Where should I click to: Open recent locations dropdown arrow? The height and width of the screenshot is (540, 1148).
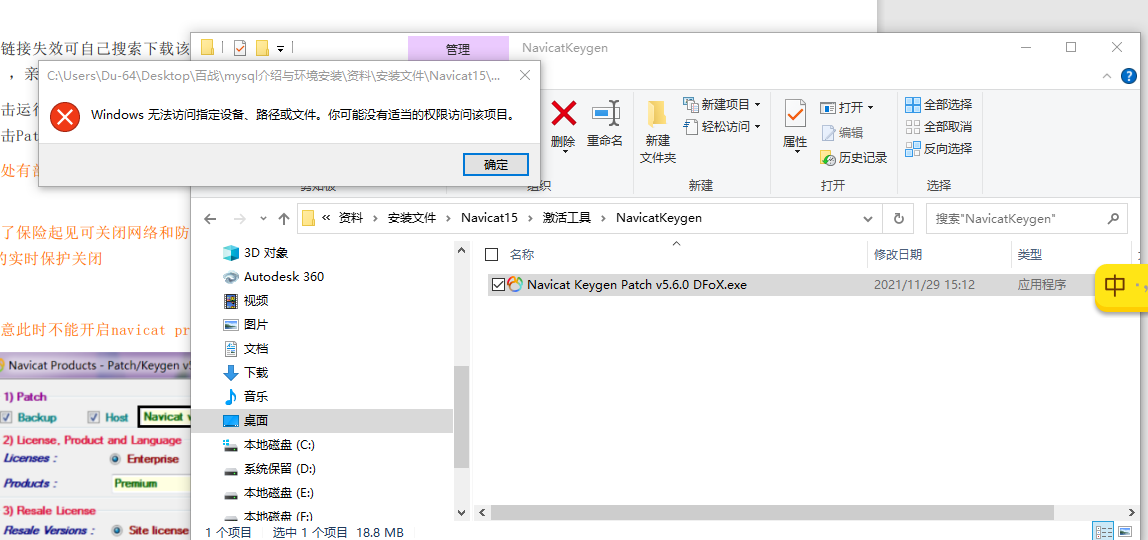[x=263, y=218]
